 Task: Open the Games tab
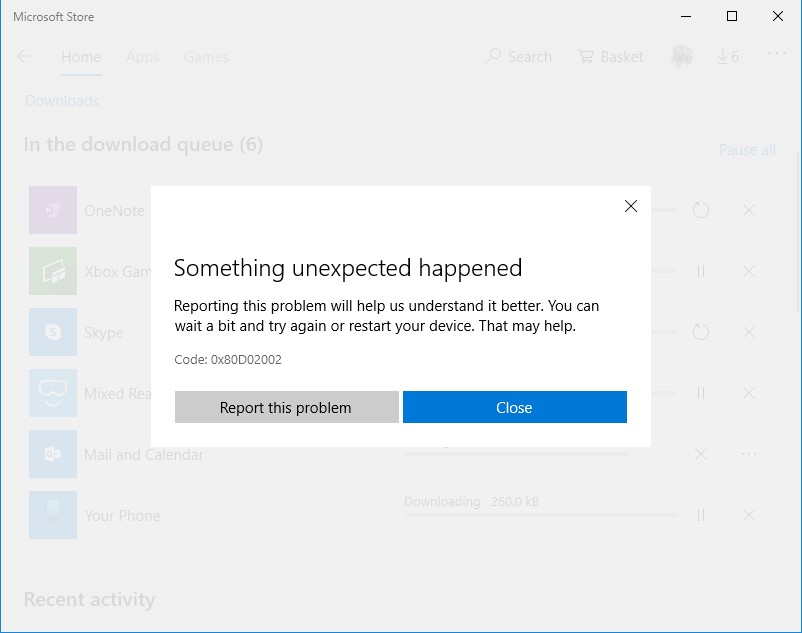(206, 57)
